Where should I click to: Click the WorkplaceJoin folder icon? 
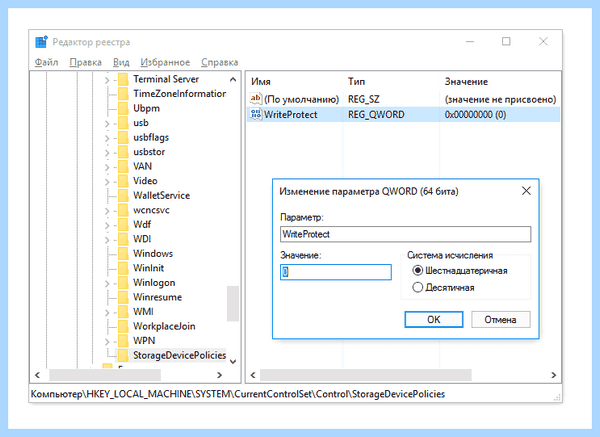[x=123, y=326]
